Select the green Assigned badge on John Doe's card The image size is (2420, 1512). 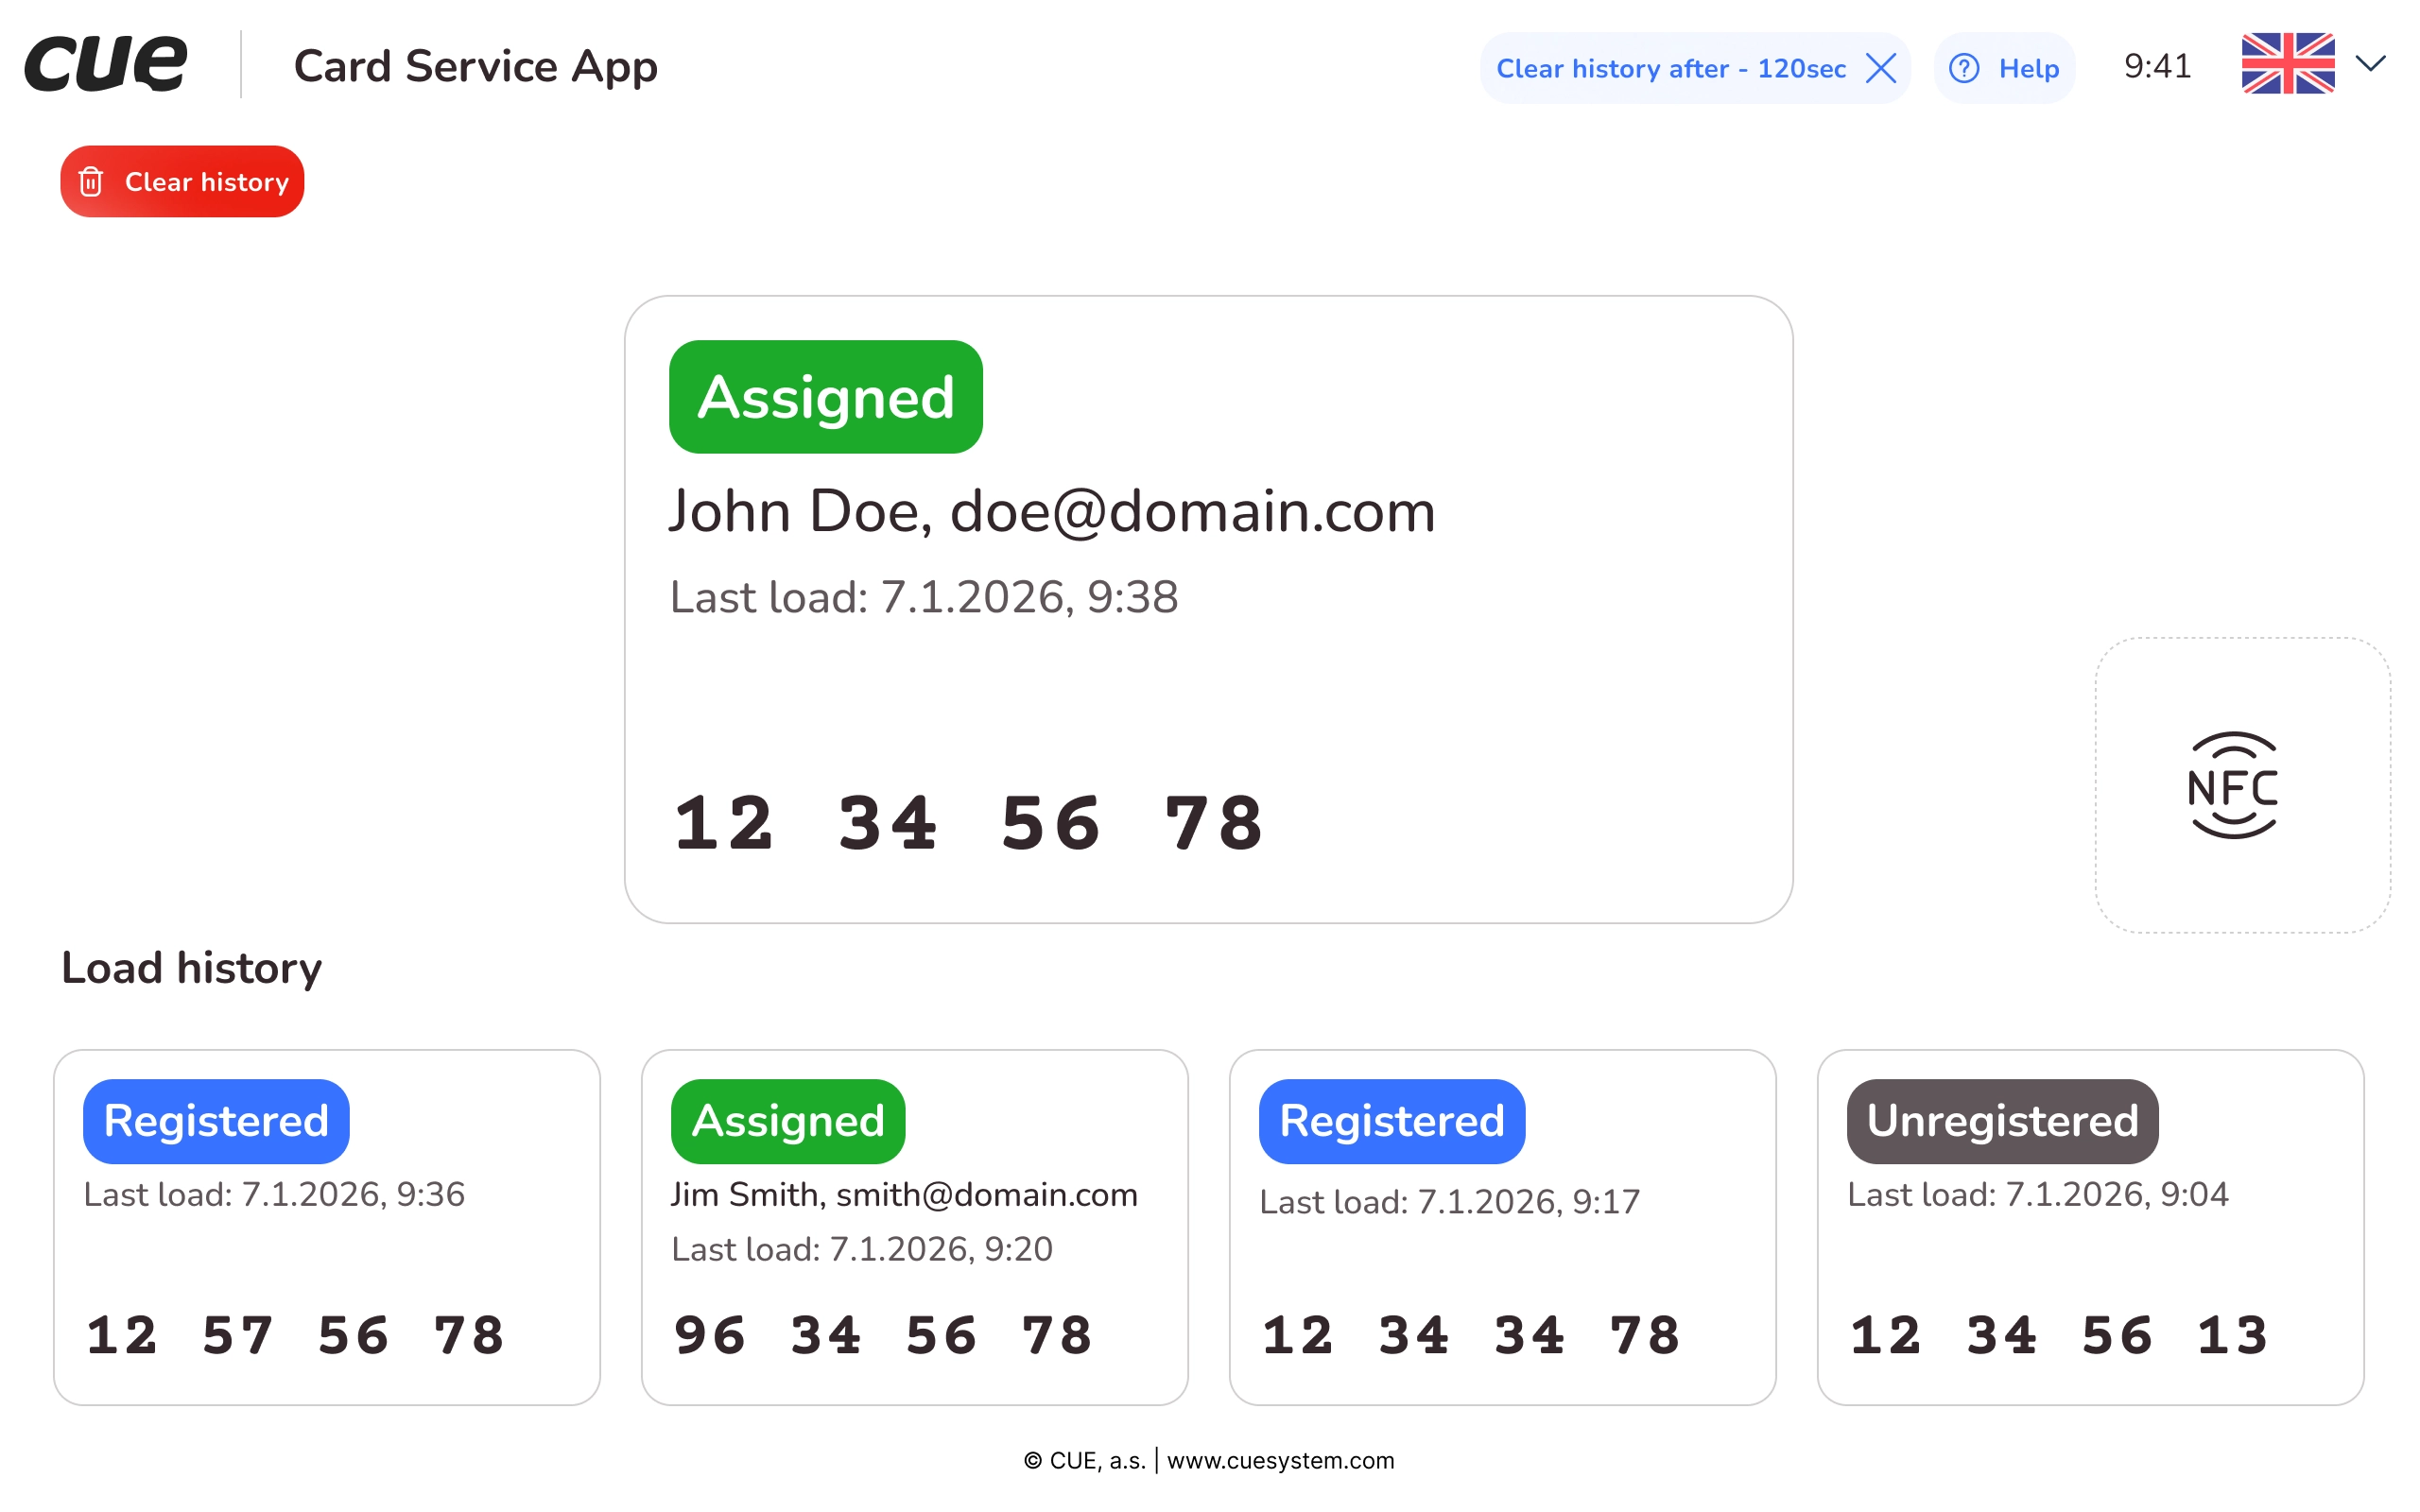pyautogui.click(x=825, y=397)
